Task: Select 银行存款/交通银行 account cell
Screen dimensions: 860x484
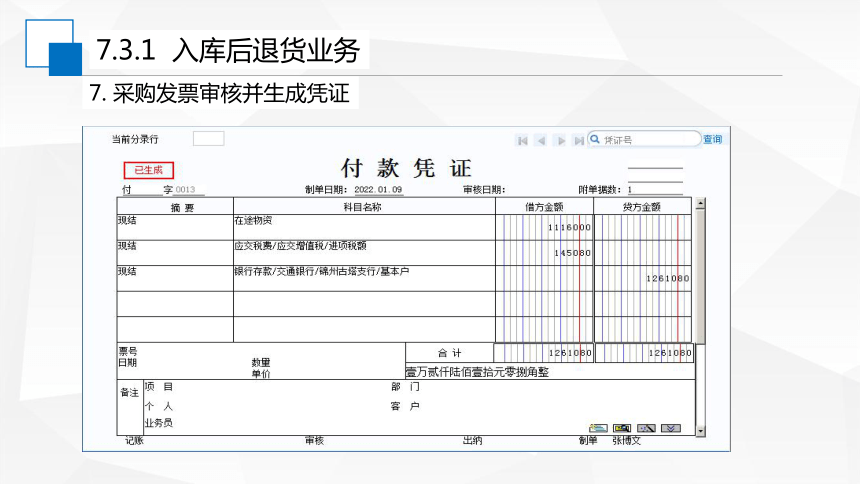Action: 364,278
